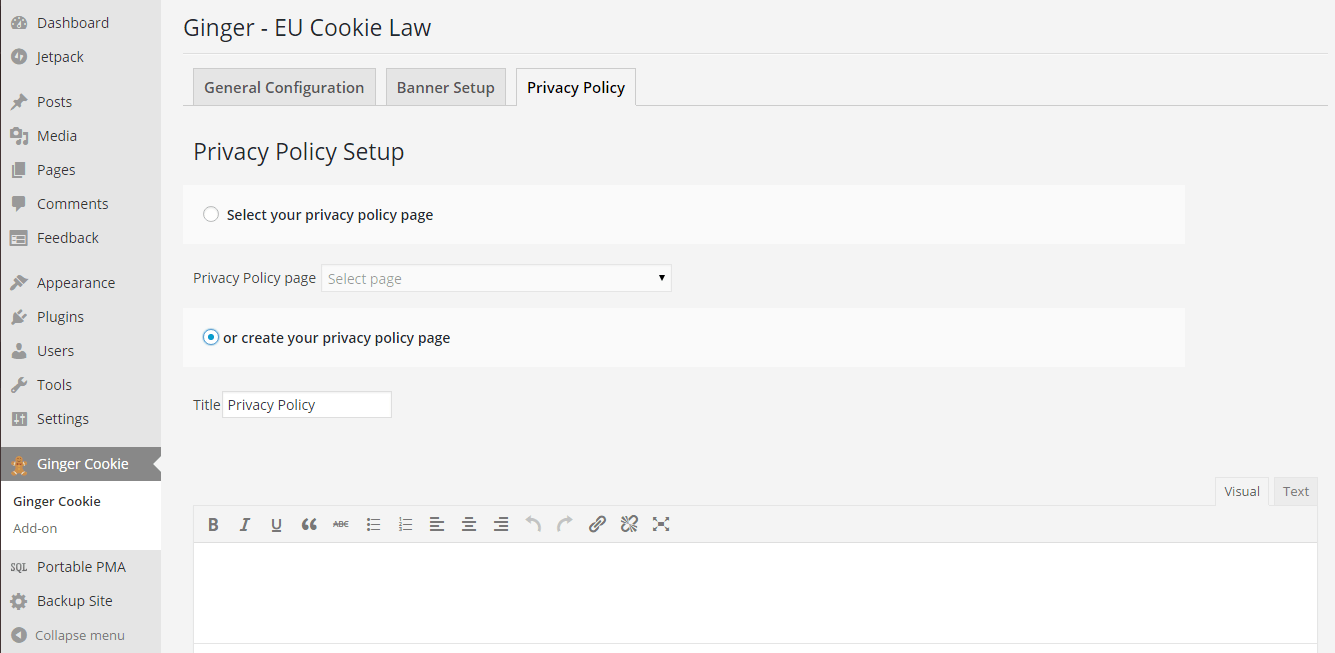Undo last edit in editor
This screenshot has height=653, width=1335.
(533, 524)
